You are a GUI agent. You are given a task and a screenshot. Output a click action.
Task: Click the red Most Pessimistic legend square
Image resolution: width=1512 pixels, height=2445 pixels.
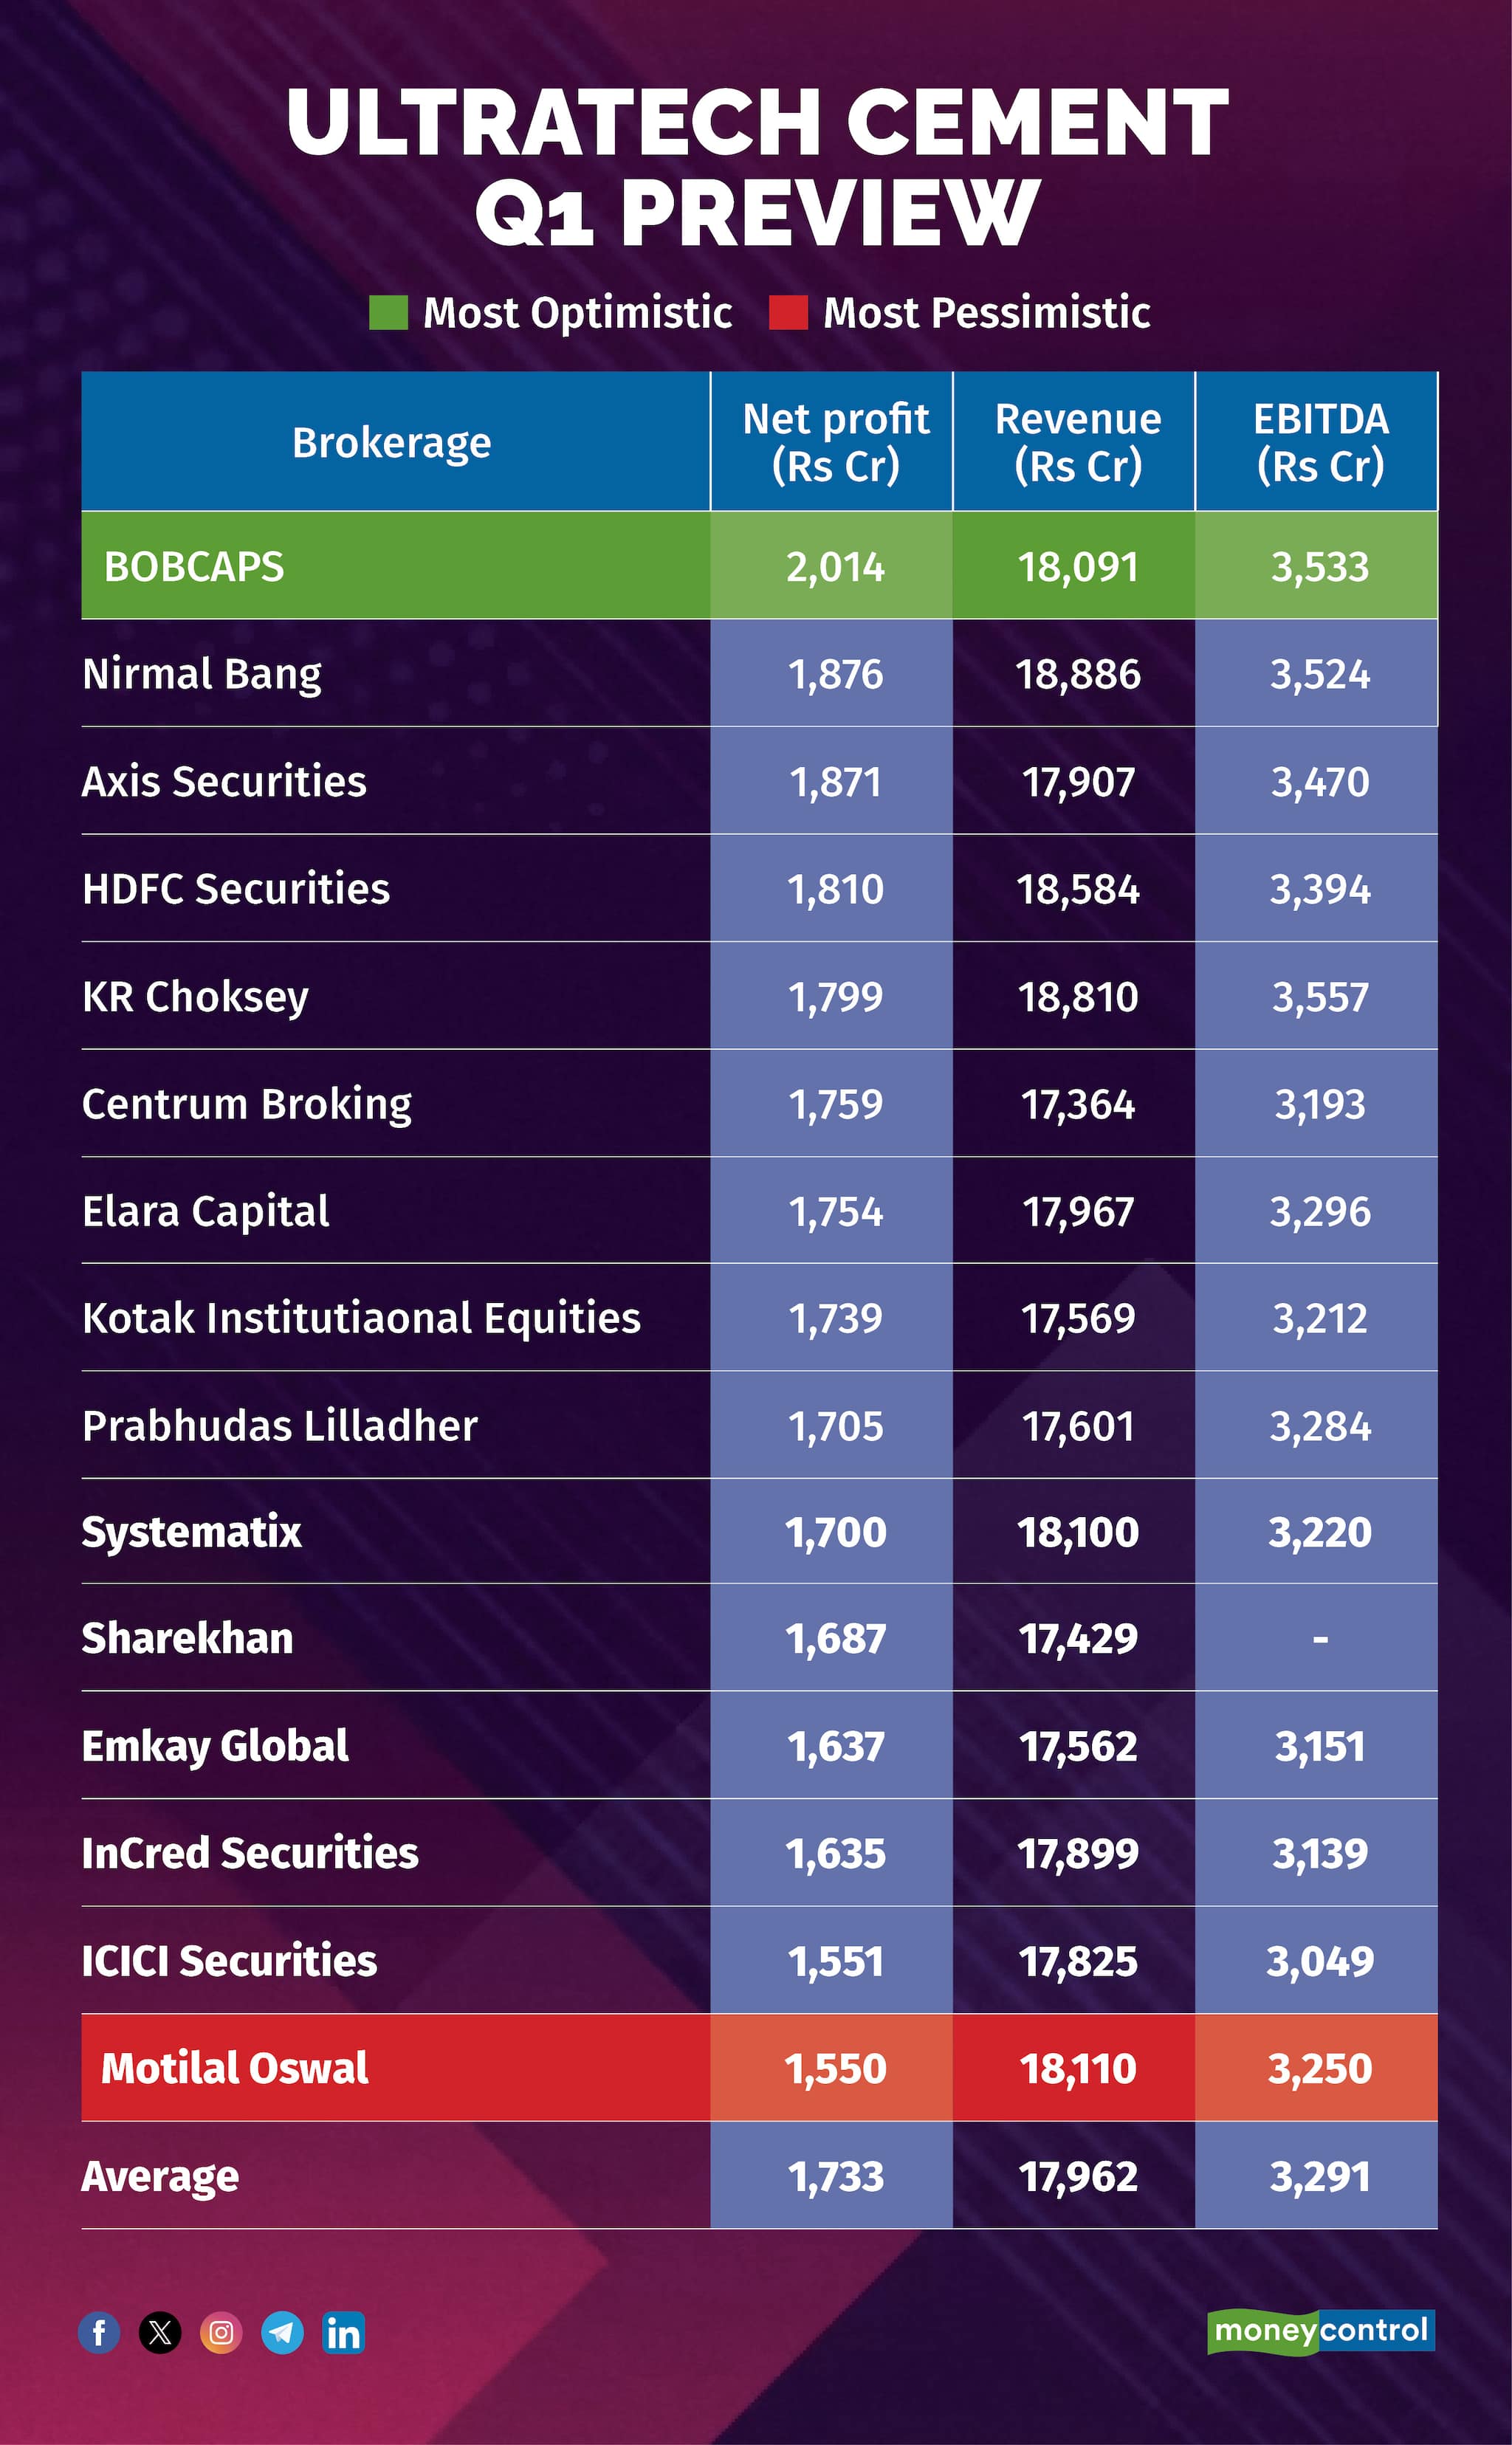coord(788,312)
